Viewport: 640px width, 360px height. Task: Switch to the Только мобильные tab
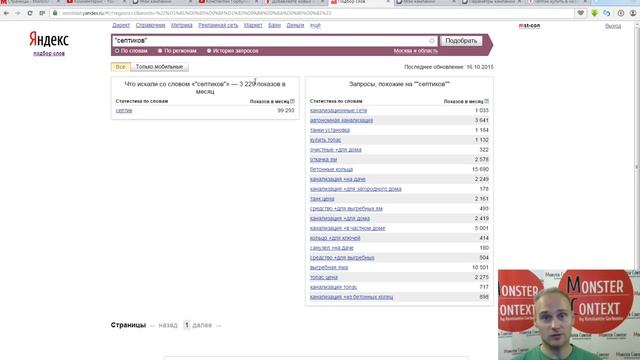[x=159, y=67]
